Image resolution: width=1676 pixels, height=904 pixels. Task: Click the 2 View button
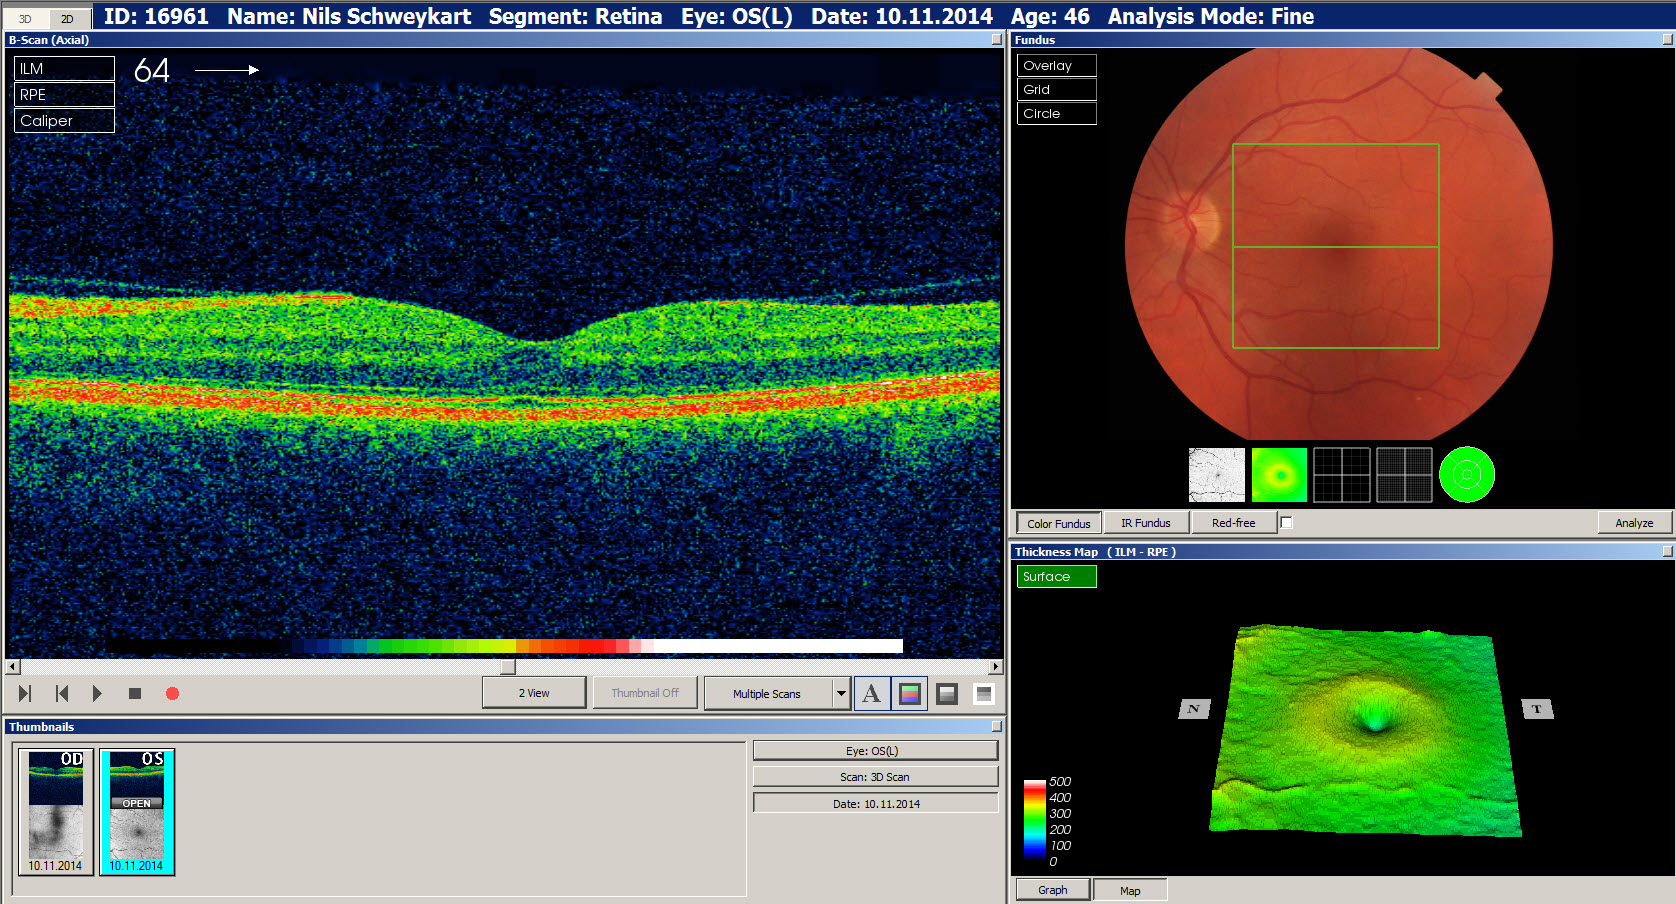point(534,693)
